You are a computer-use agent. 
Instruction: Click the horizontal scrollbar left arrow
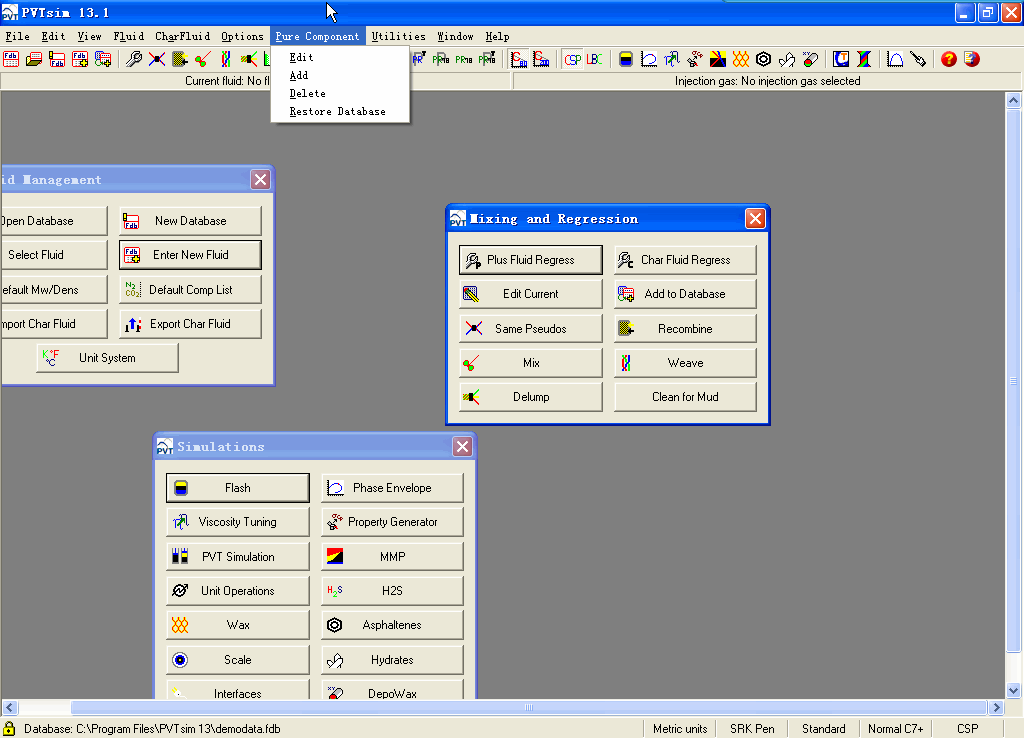pyautogui.click(x=9, y=707)
